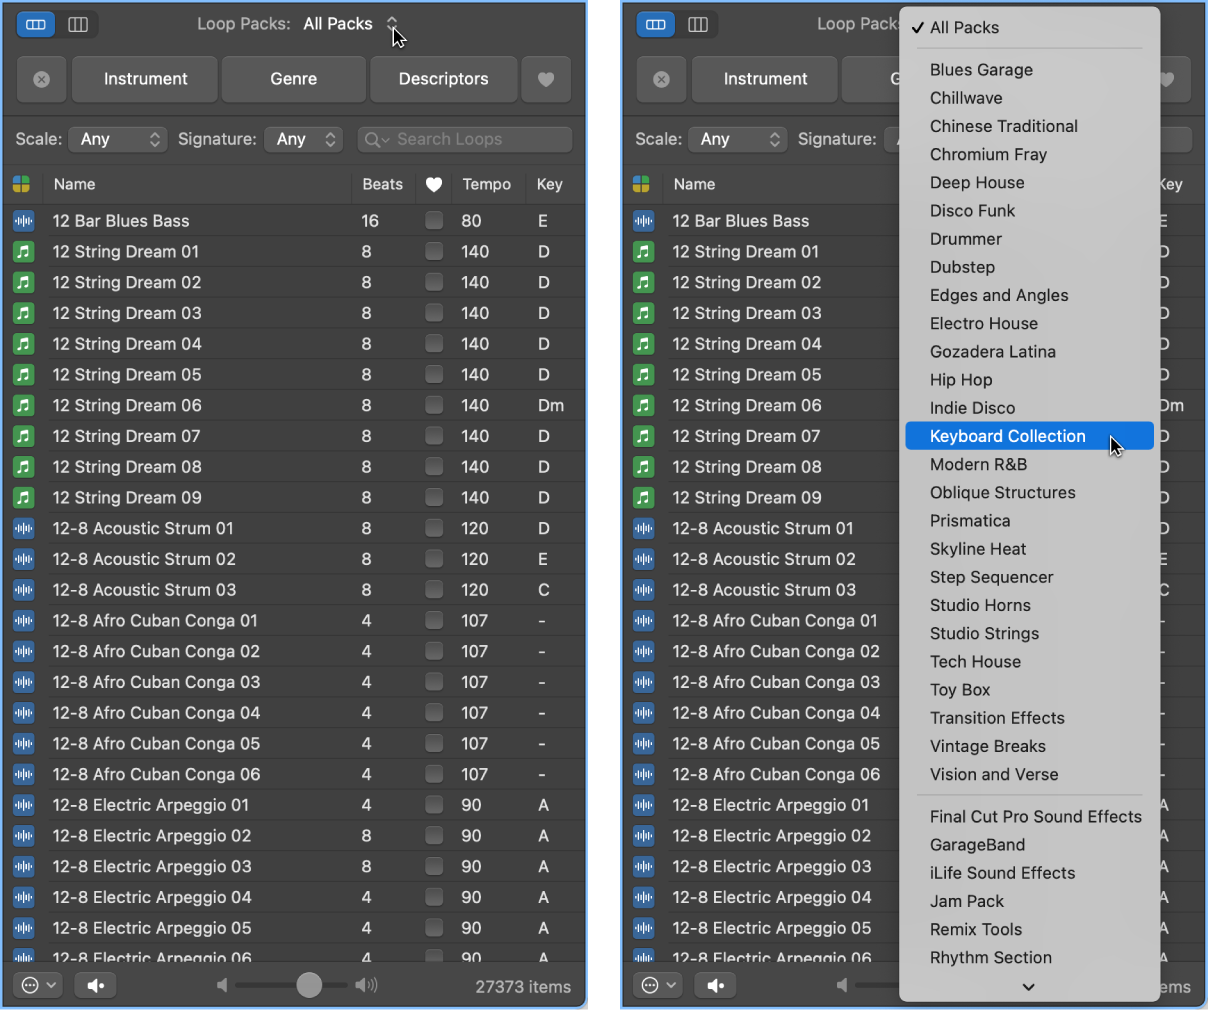This screenshot has width=1210, height=1011.
Task: Open the ellipsis action menu in left panel footer
Action: [39, 986]
